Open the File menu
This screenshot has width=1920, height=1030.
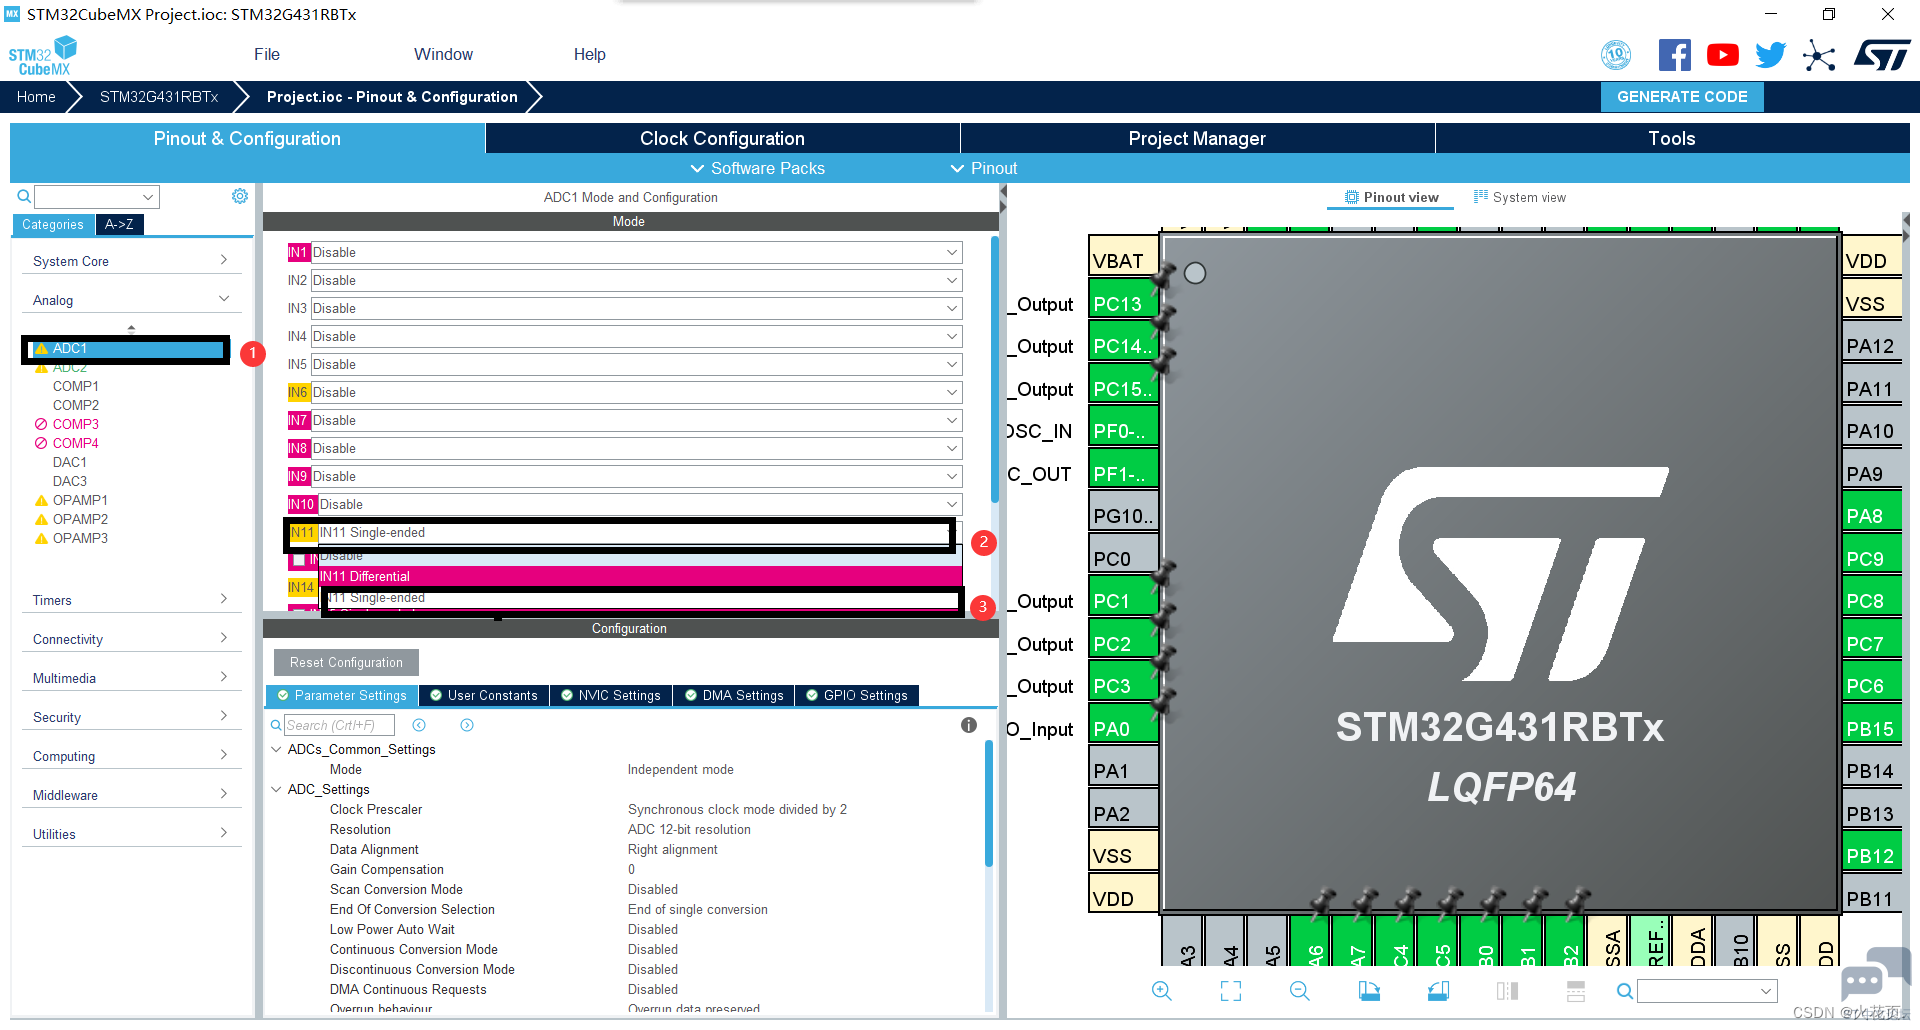[267, 54]
